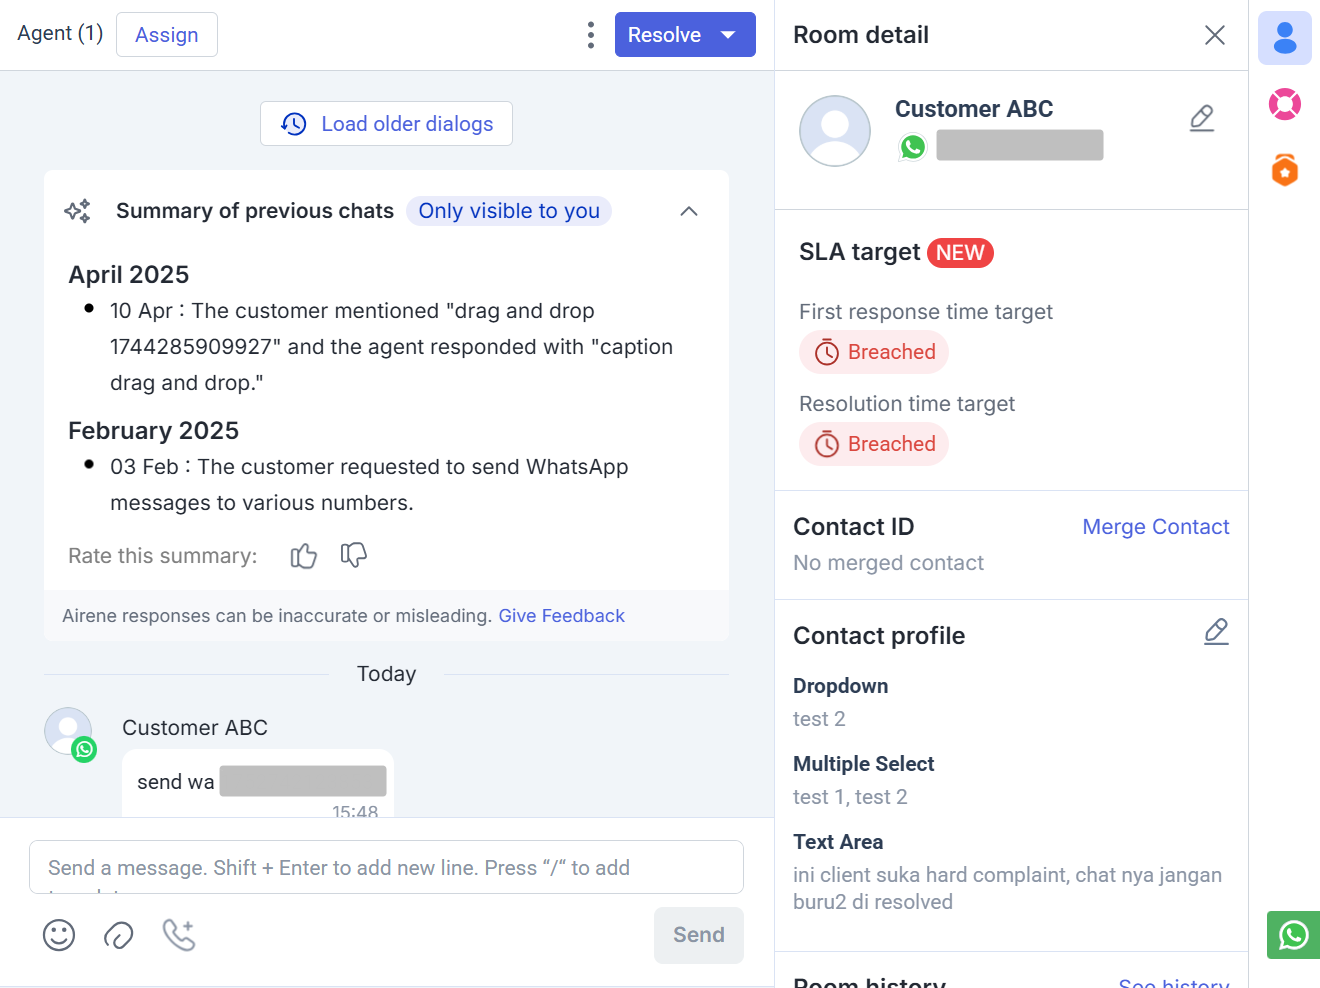Open the three-dot more options menu
Screen dimensions: 1320x988
591,35
